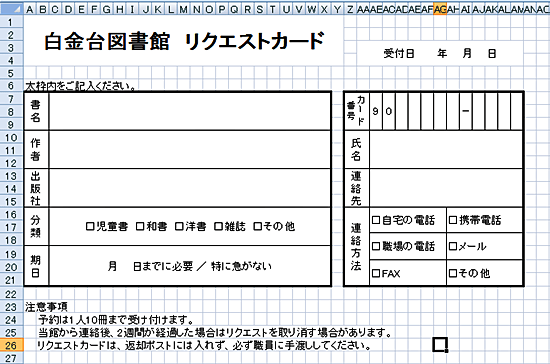Click the 分類 label cell
Image resolution: width=550 pixels, height=364 pixels.
click(x=36, y=227)
